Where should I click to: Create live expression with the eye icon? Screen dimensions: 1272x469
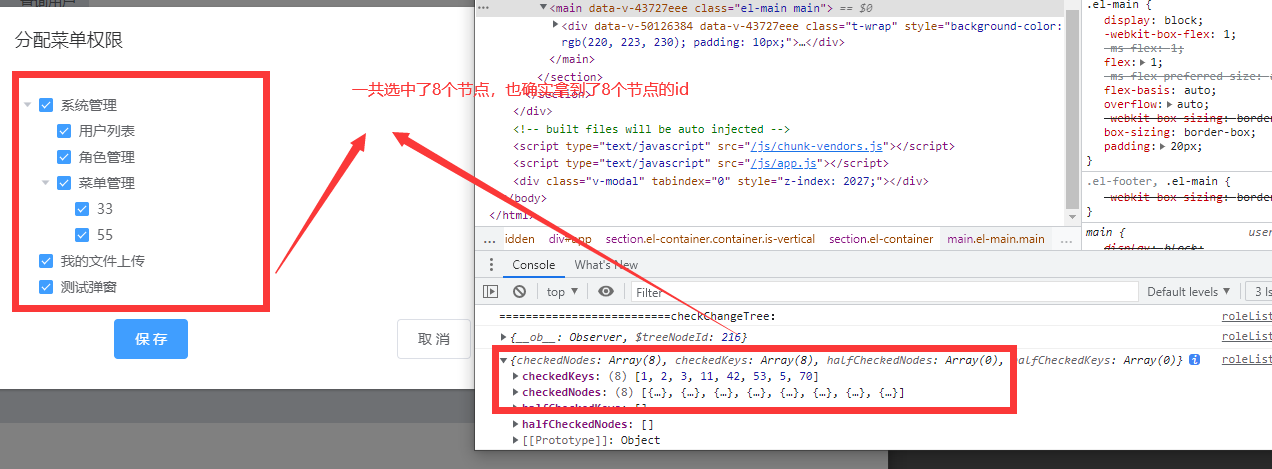click(x=606, y=292)
